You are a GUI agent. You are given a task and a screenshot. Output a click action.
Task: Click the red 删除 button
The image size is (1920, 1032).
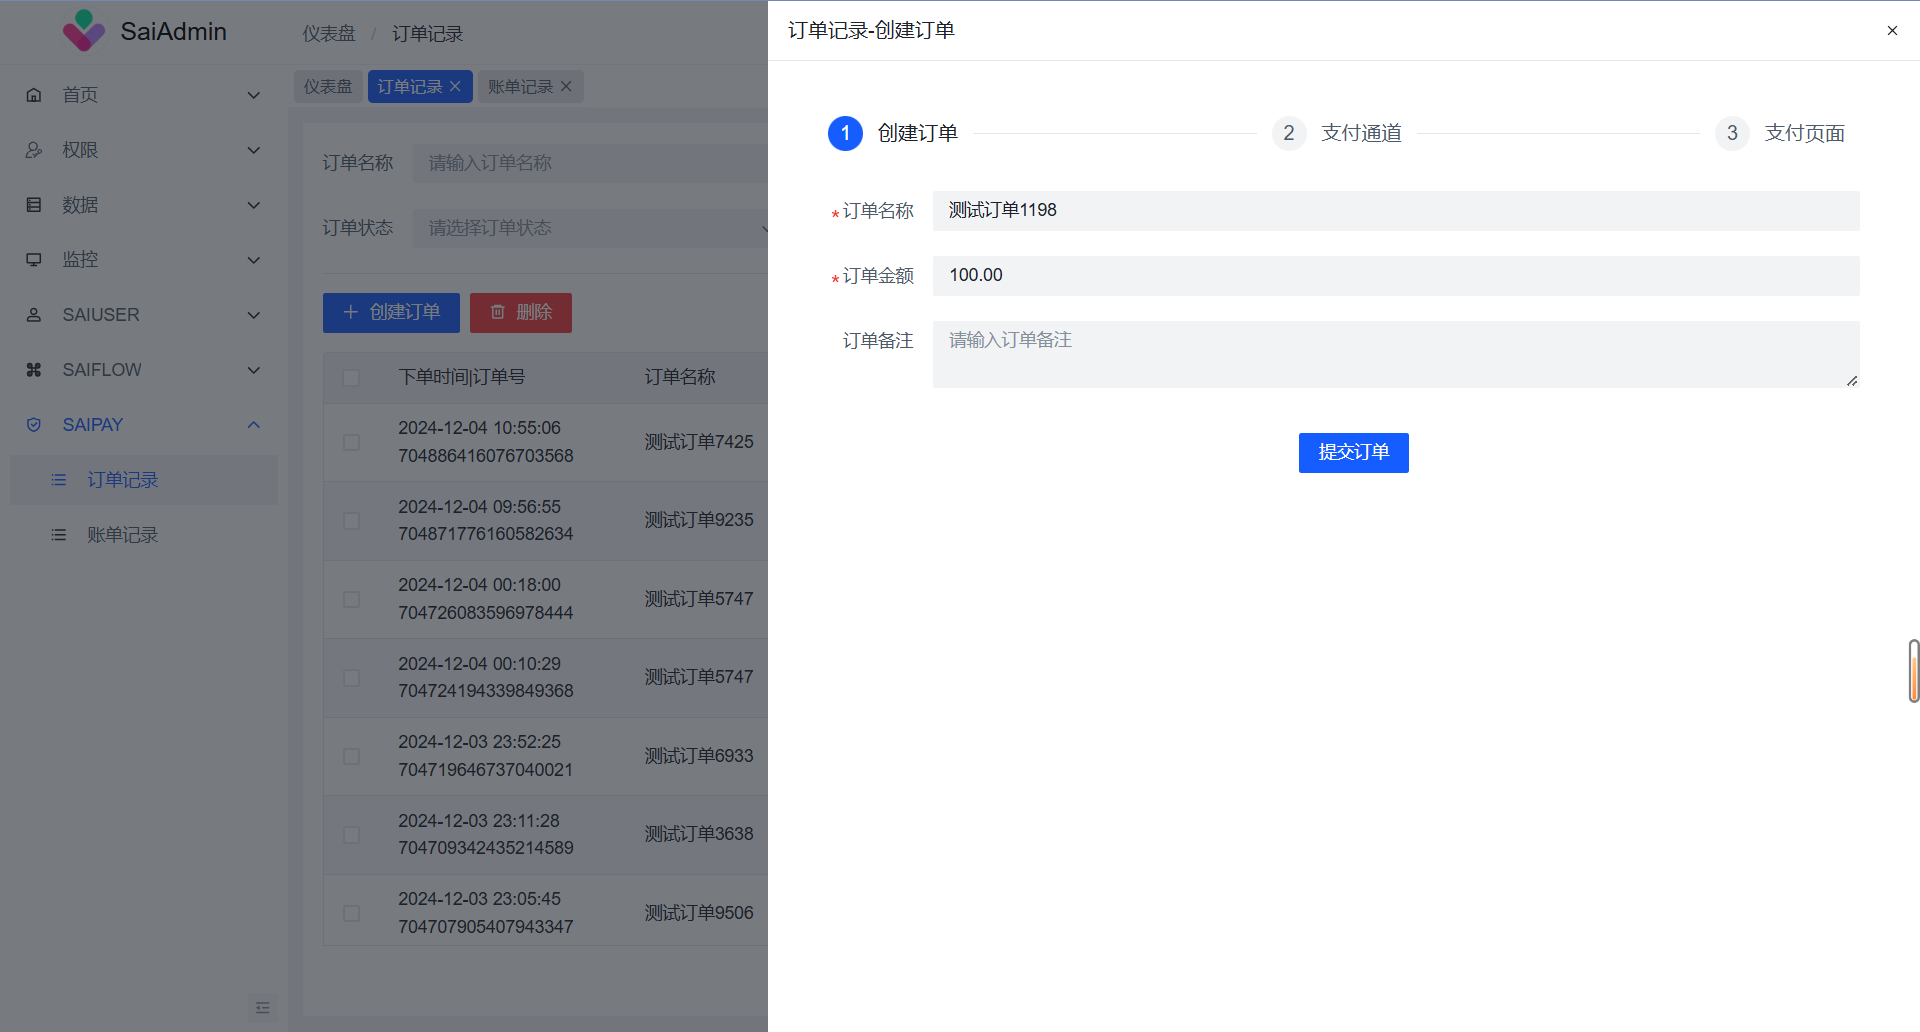click(520, 313)
